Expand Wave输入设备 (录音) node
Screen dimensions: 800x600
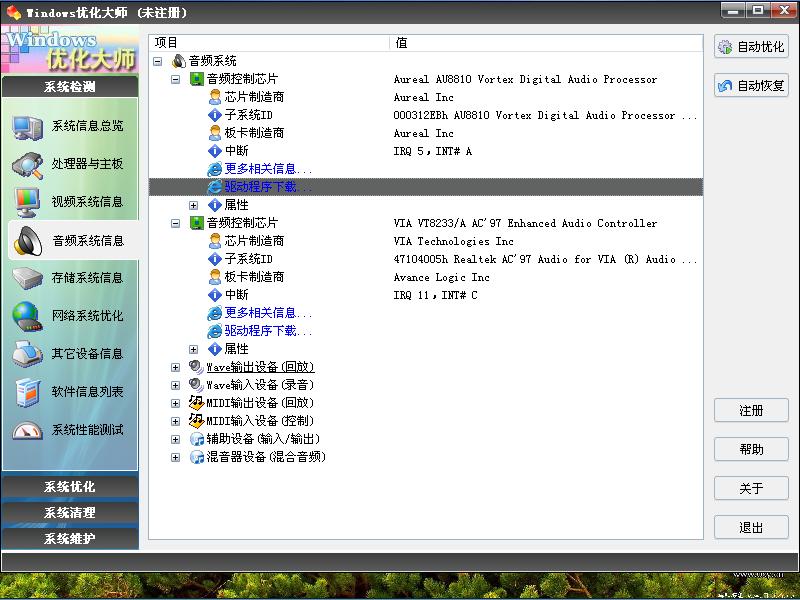(176, 385)
